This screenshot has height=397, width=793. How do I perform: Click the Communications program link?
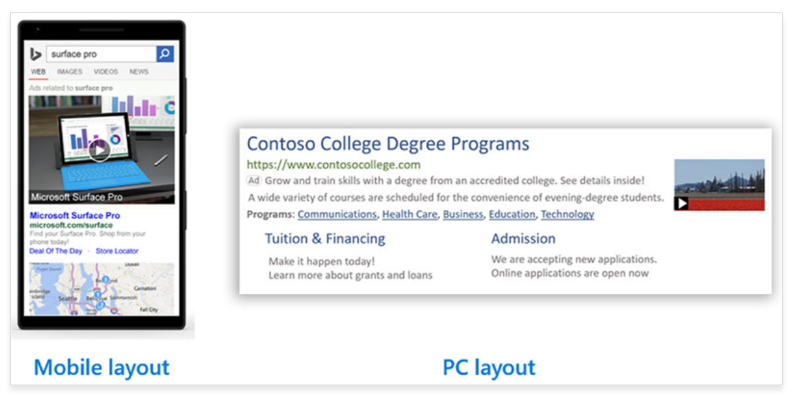[x=337, y=214]
